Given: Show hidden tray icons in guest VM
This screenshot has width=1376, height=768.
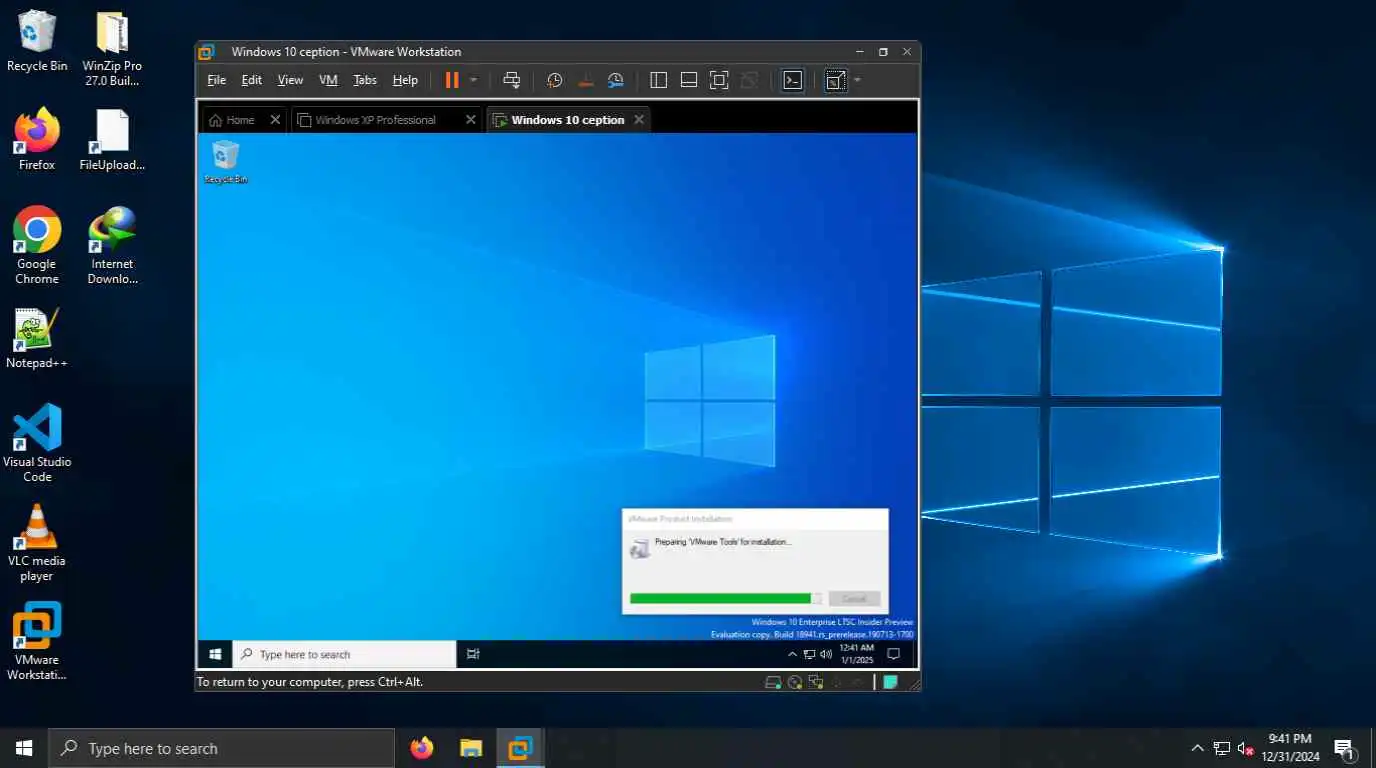Looking at the screenshot, I should (793, 654).
